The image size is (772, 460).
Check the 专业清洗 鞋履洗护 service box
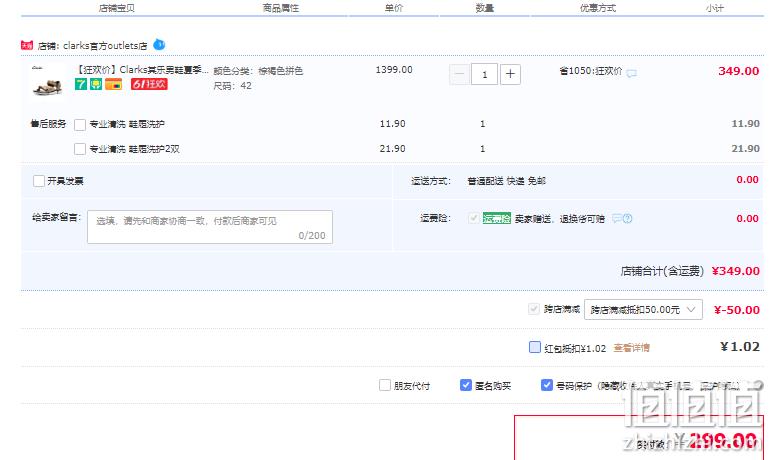[80, 125]
